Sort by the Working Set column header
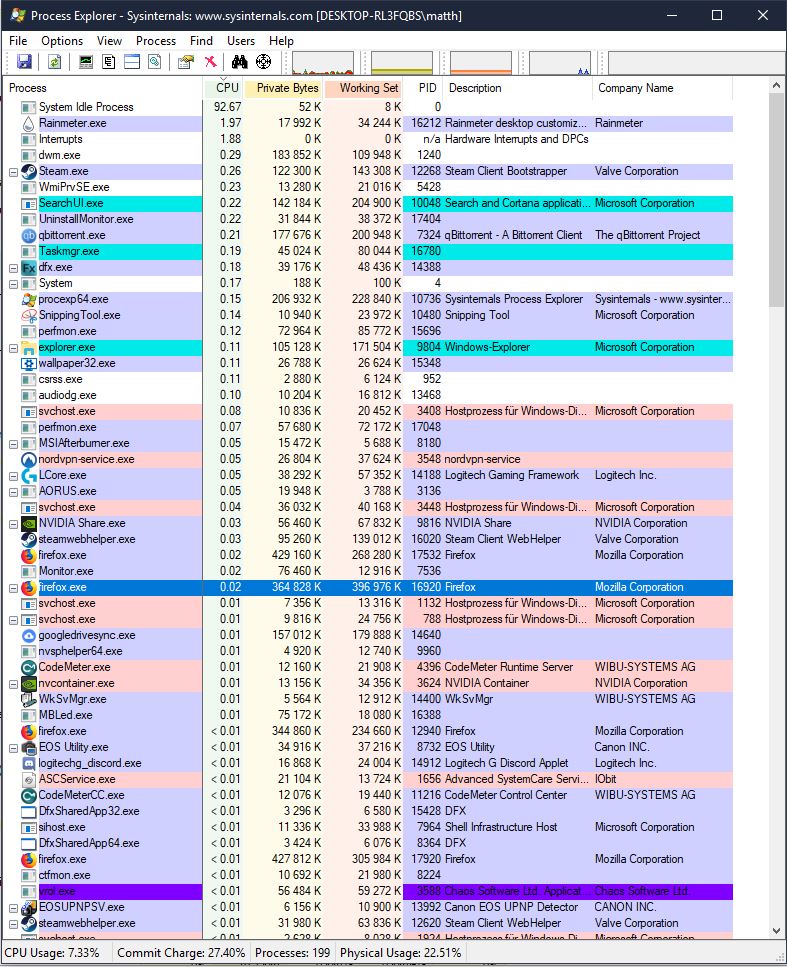Image resolution: width=787 pixels, height=967 pixels. [x=363, y=88]
